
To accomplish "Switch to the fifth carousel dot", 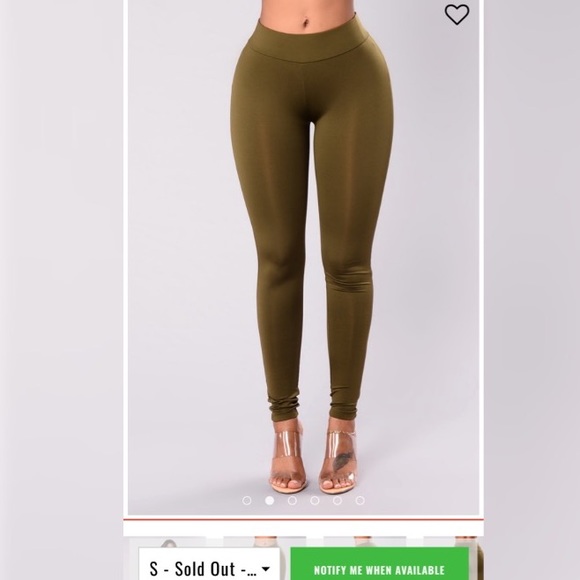I will tap(337, 500).
